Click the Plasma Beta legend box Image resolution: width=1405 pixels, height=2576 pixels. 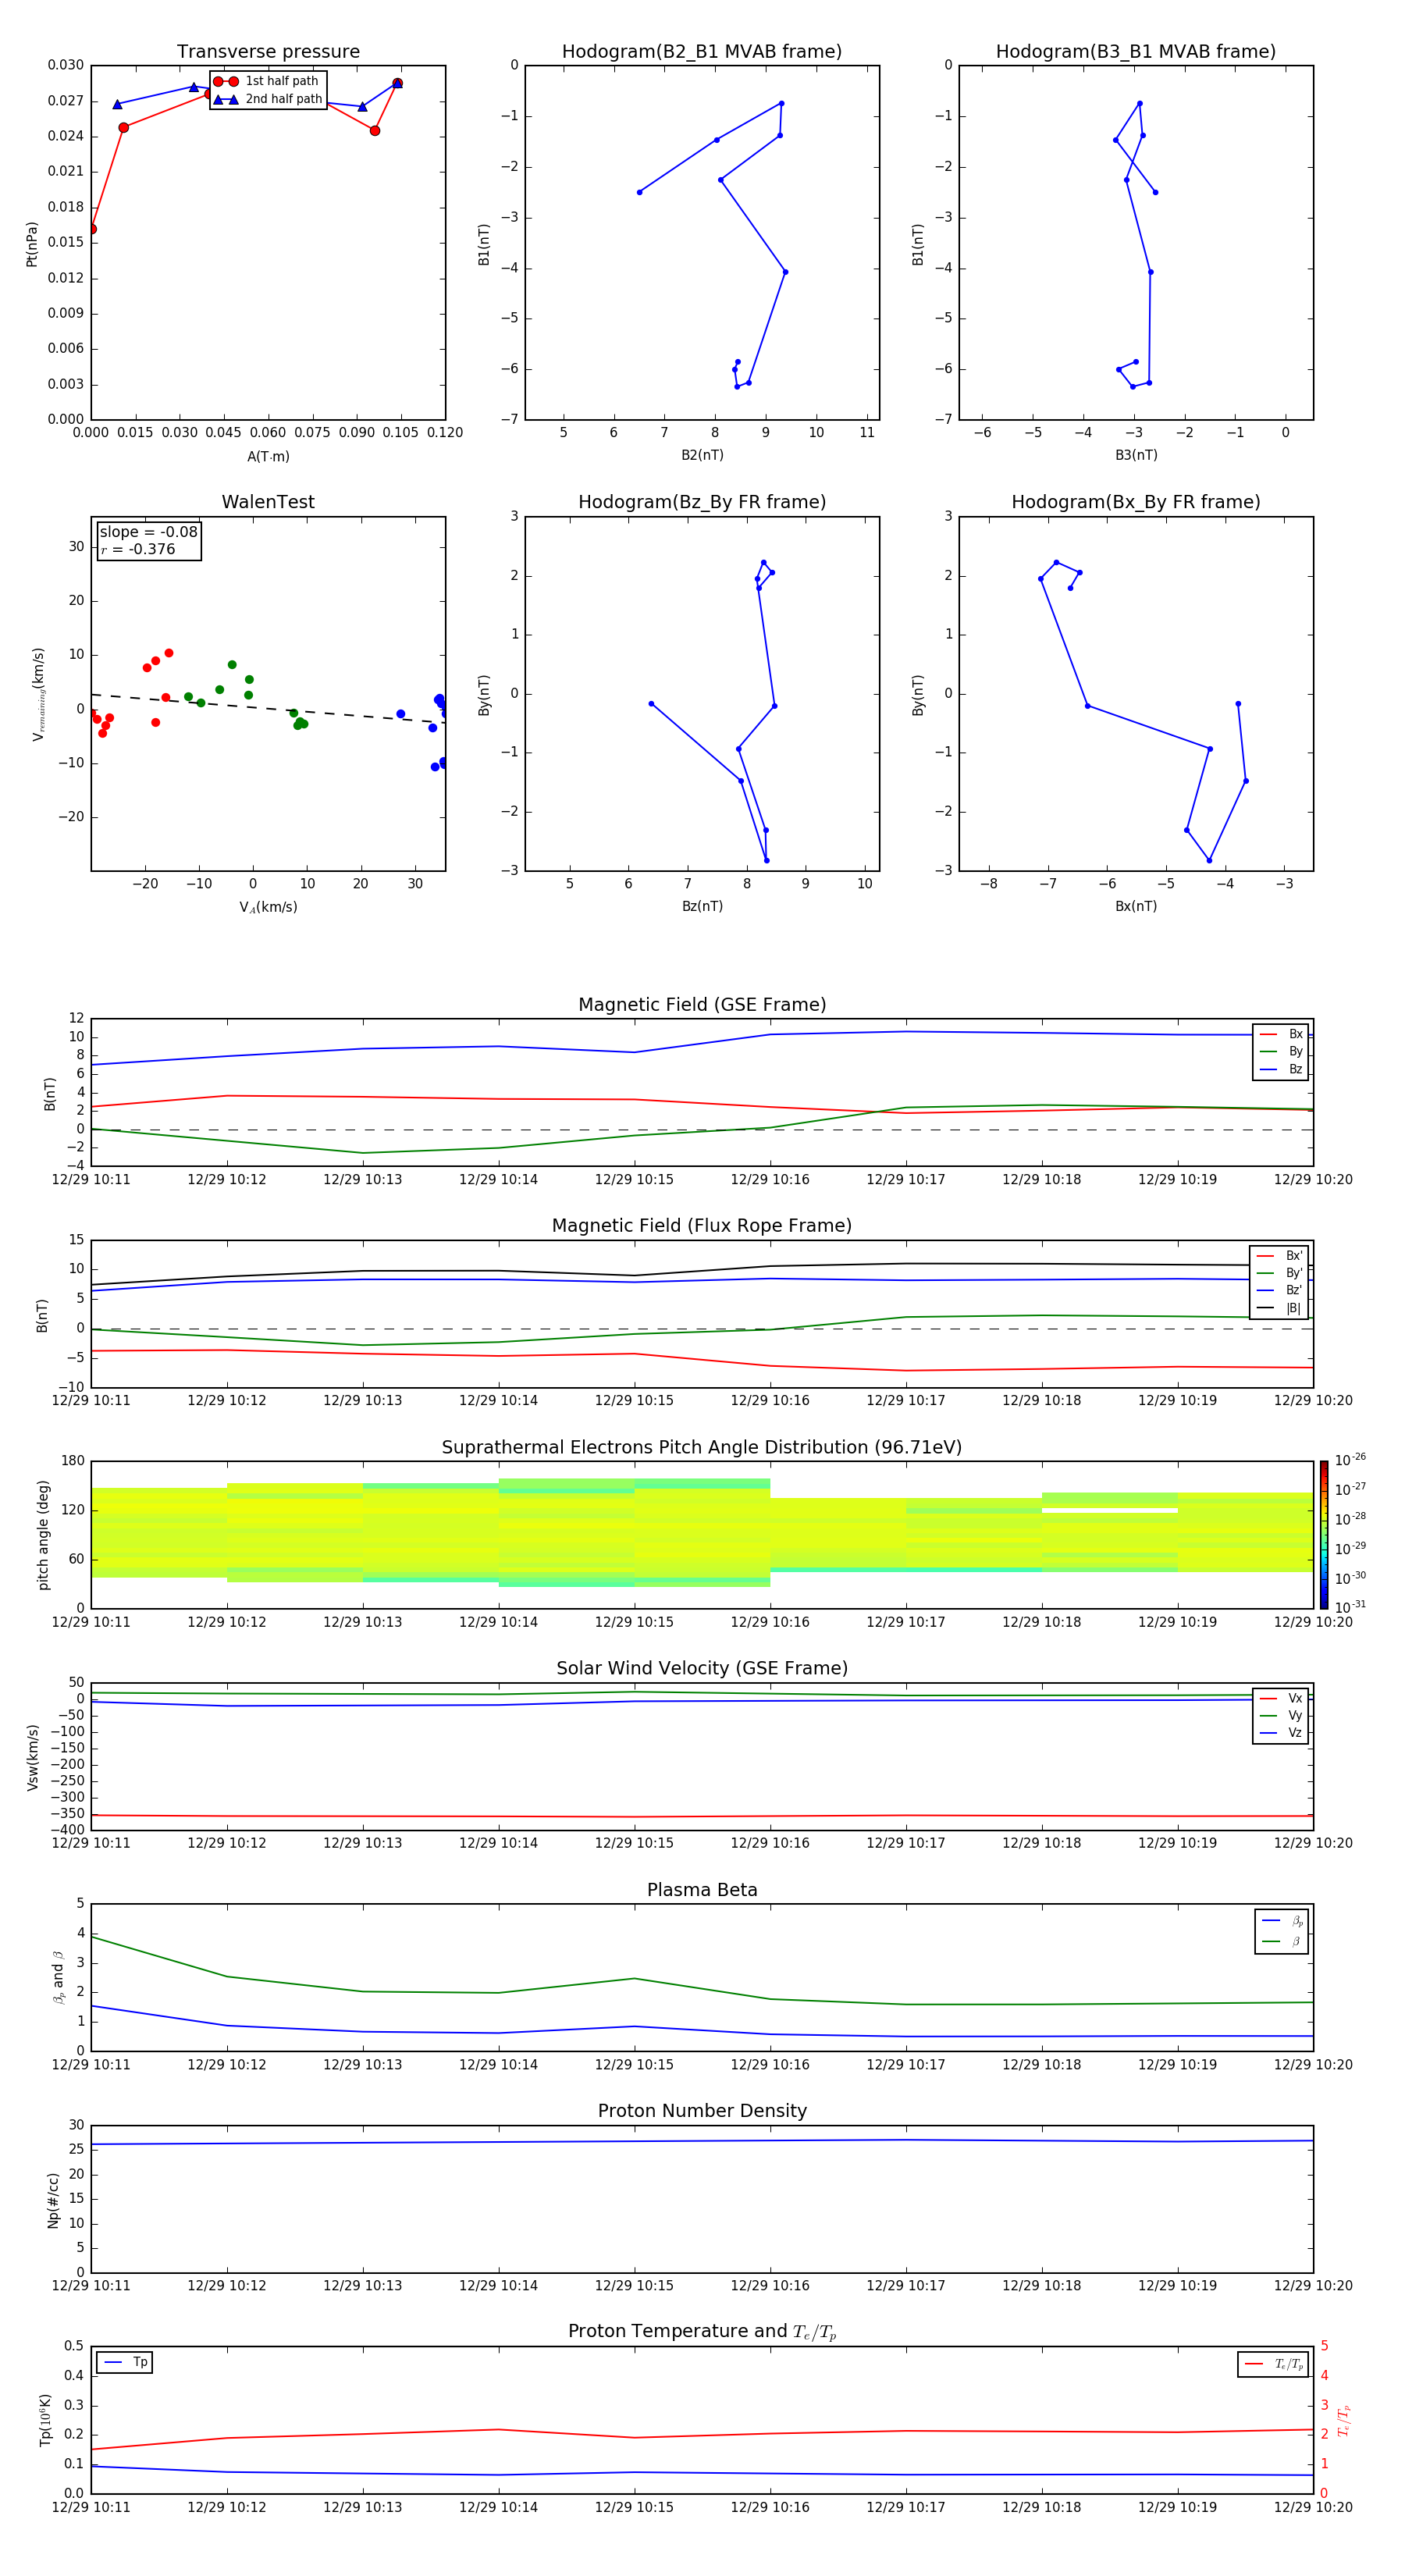pos(1281,1931)
